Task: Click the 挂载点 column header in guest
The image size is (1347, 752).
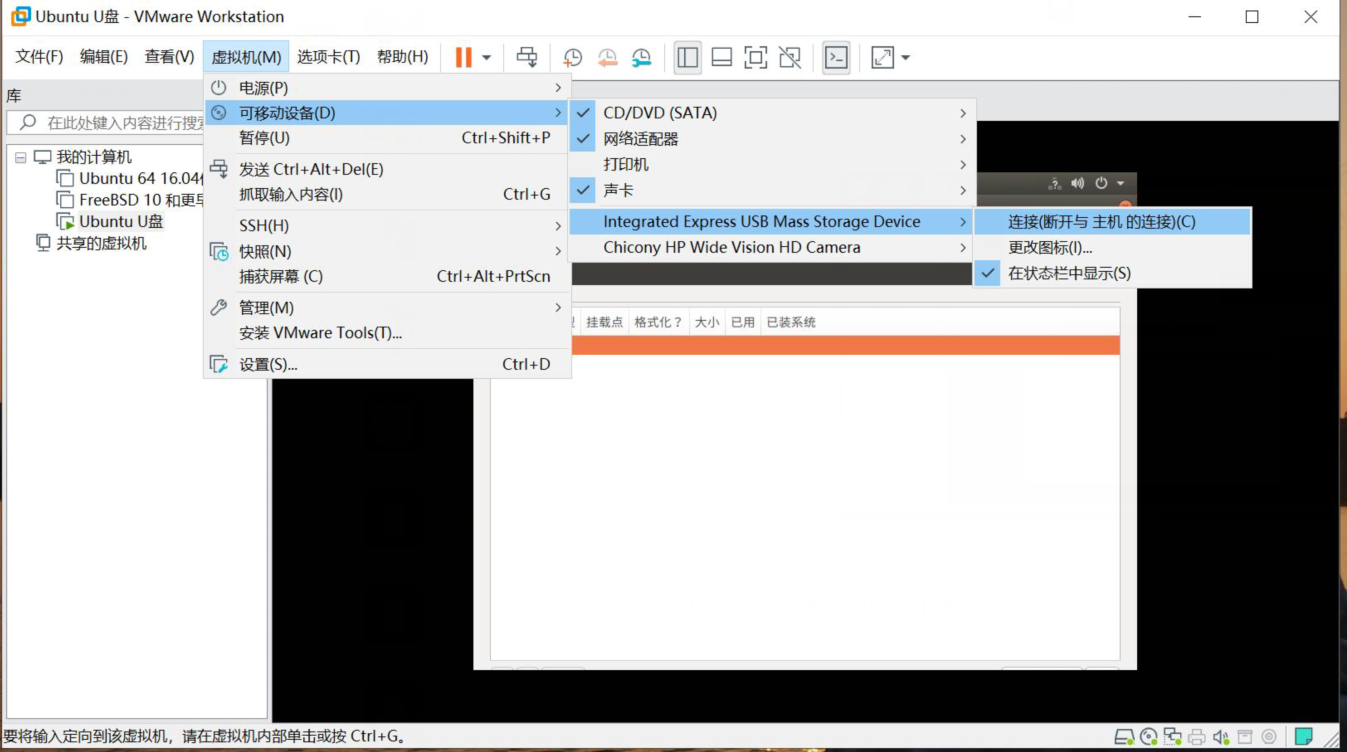Action: (x=604, y=322)
